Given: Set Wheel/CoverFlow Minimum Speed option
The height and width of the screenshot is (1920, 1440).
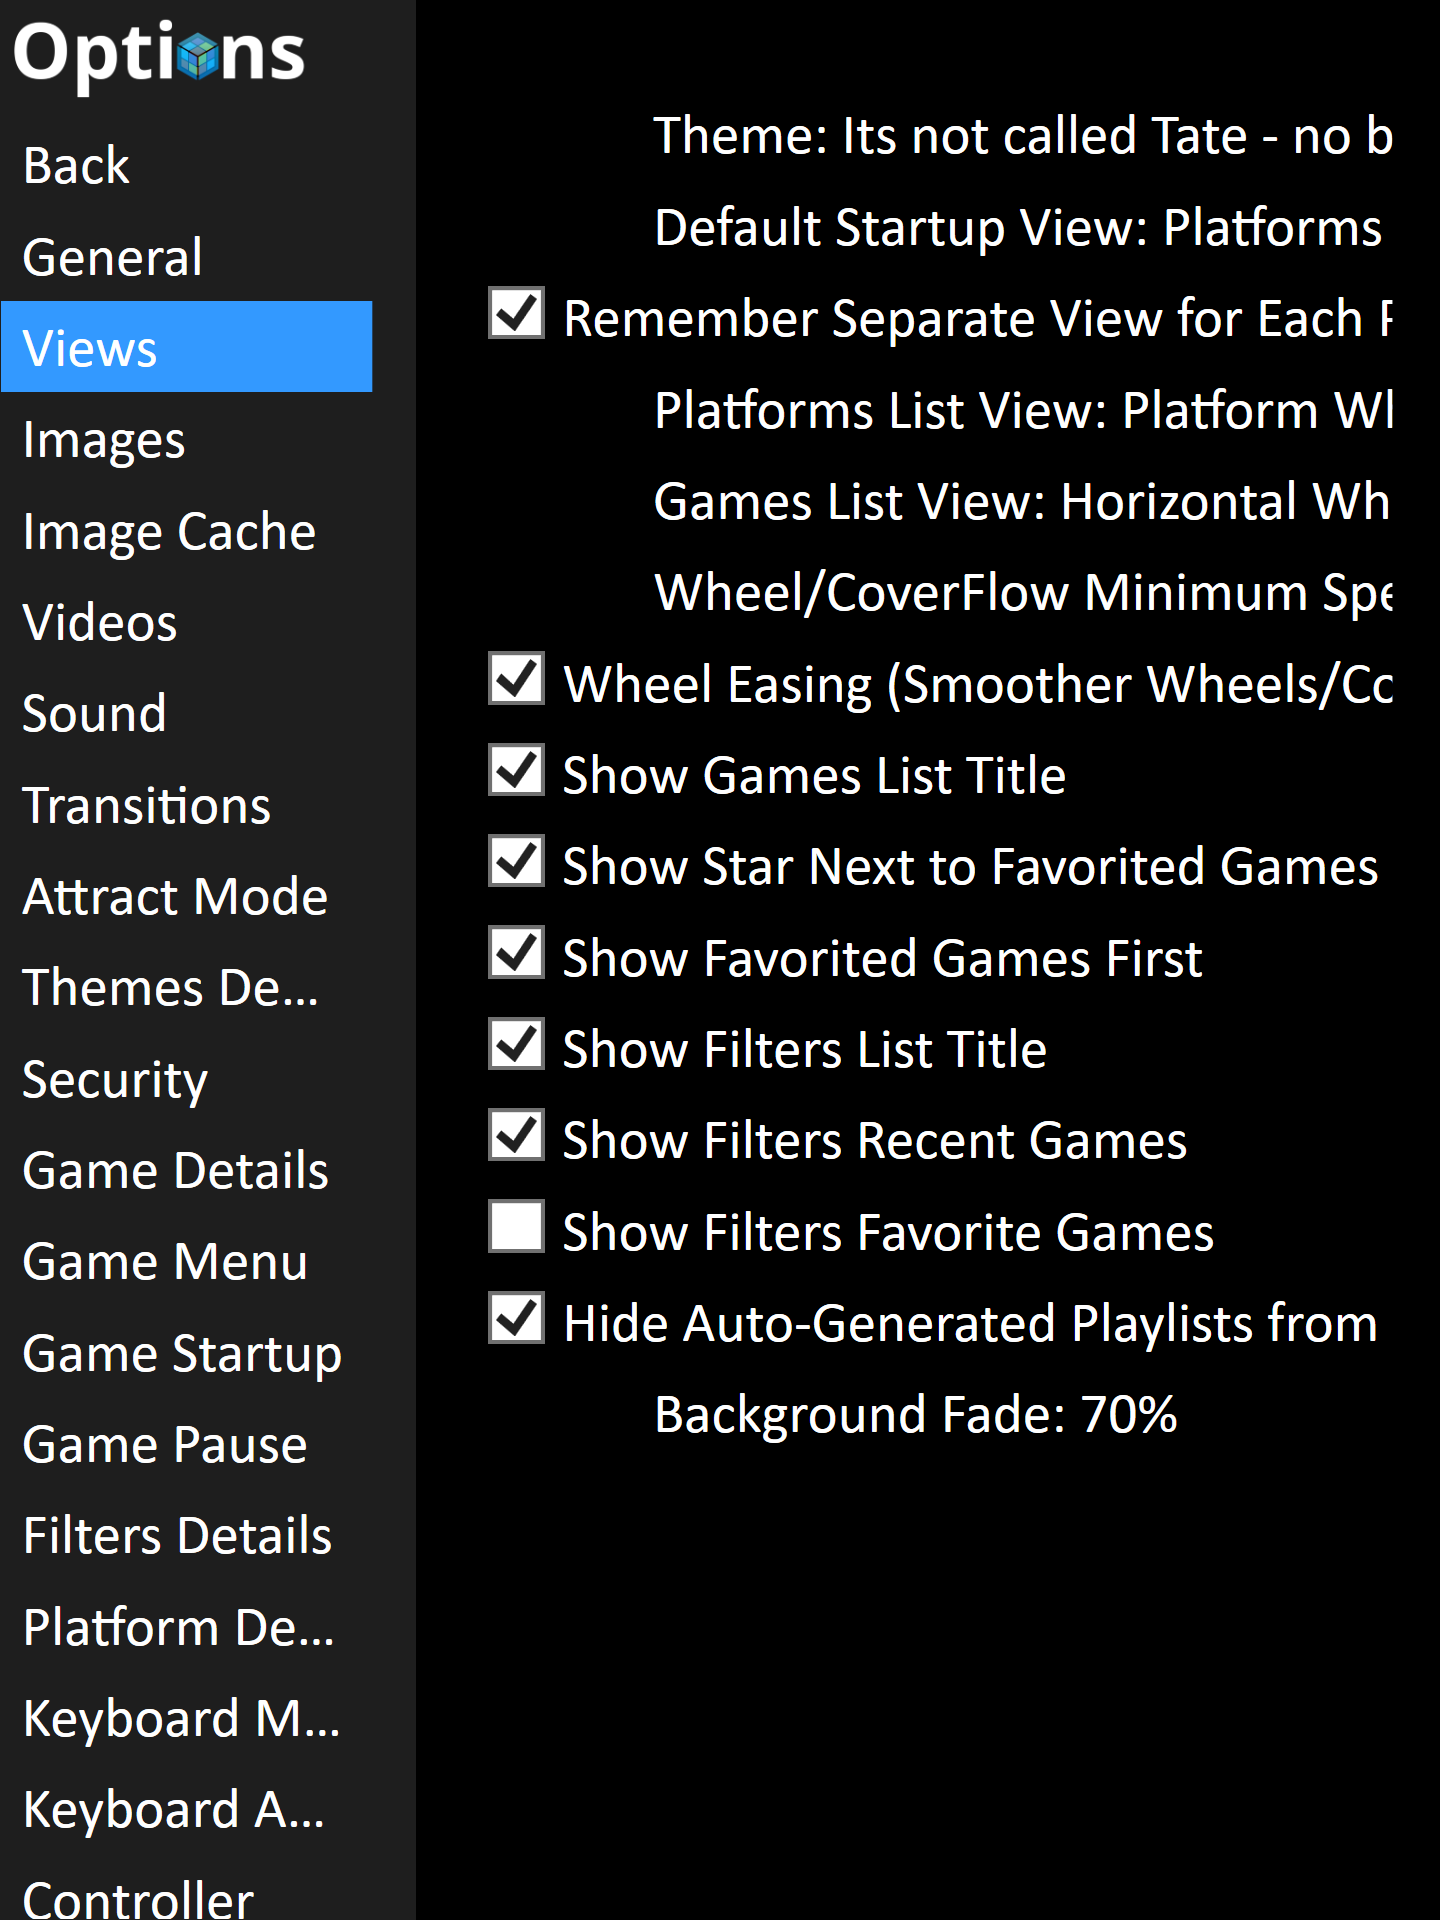Looking at the screenshot, I should pos(1020,593).
